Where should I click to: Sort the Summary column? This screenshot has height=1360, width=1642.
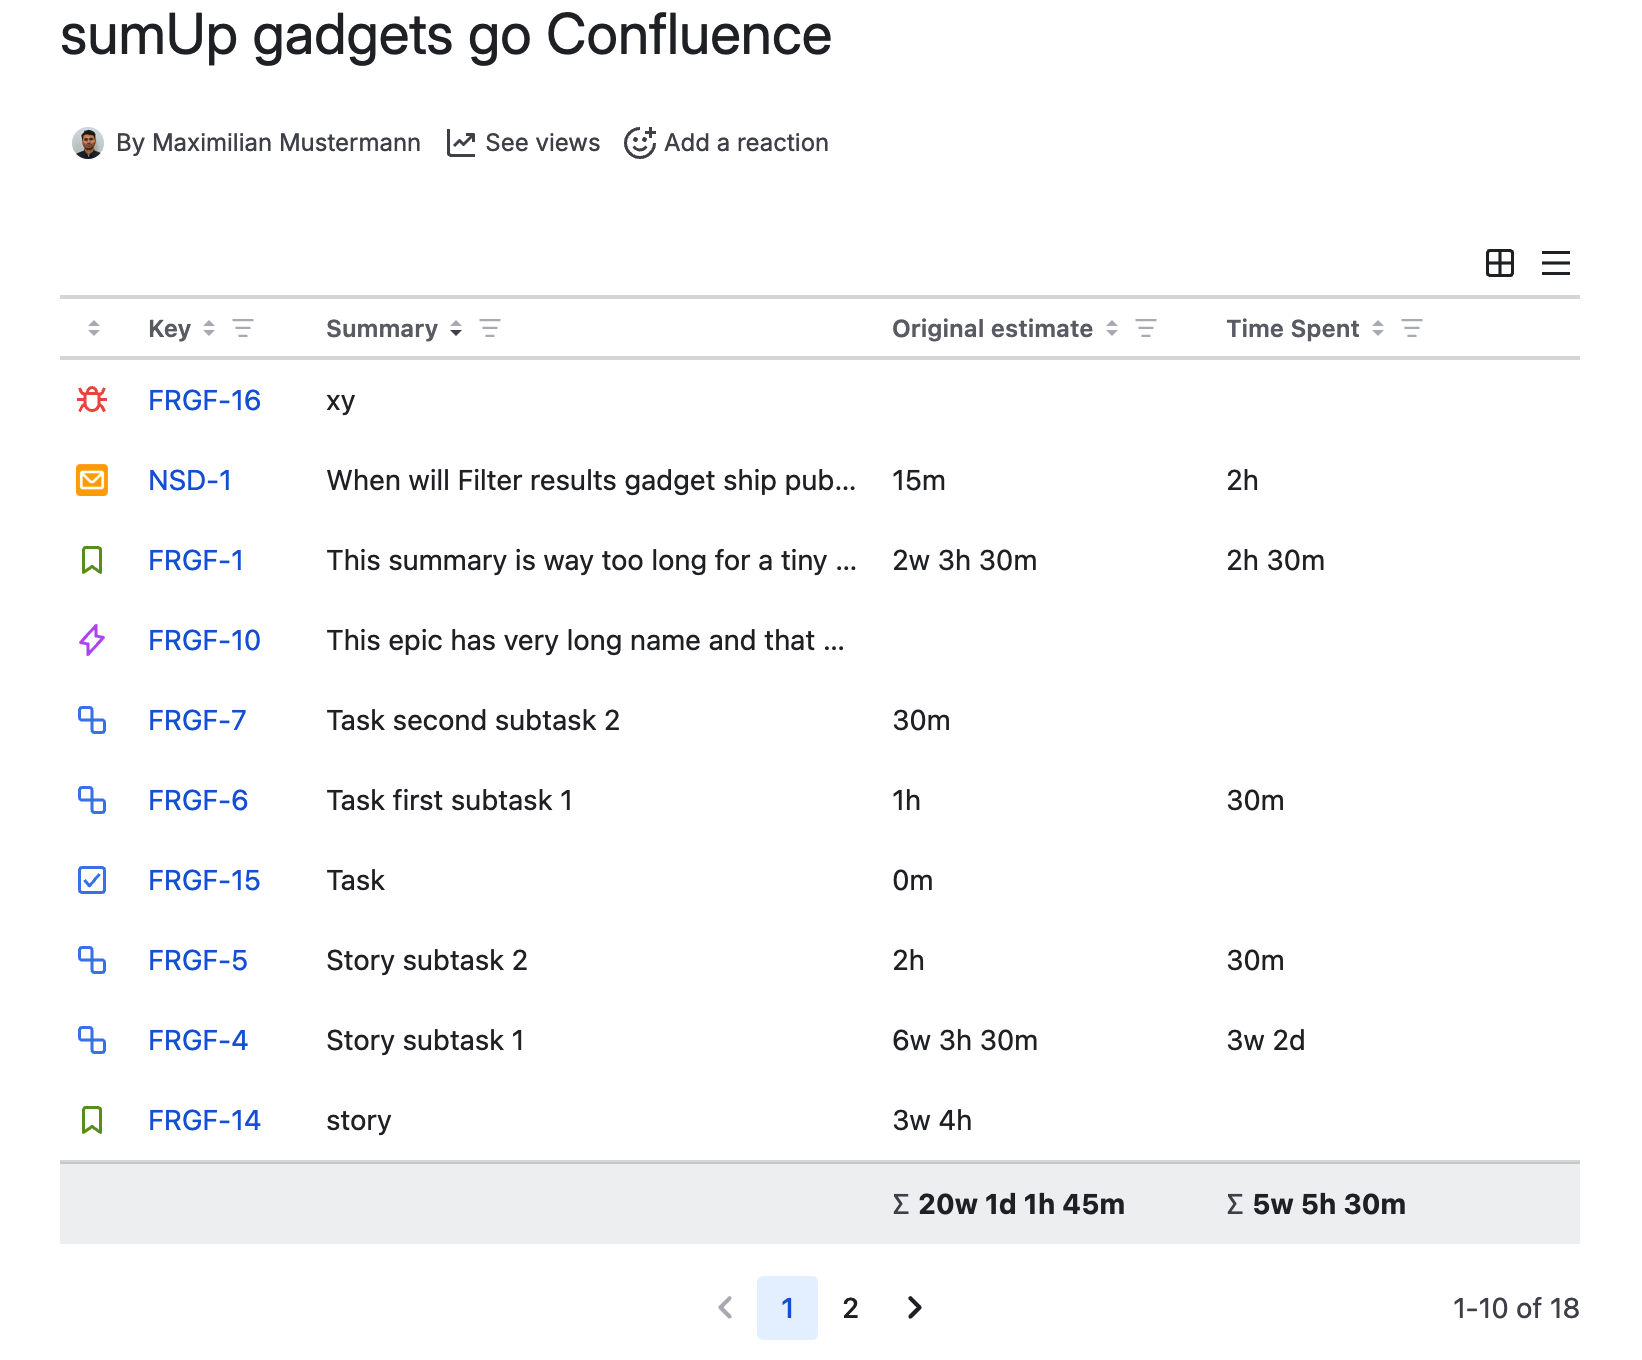coord(456,328)
